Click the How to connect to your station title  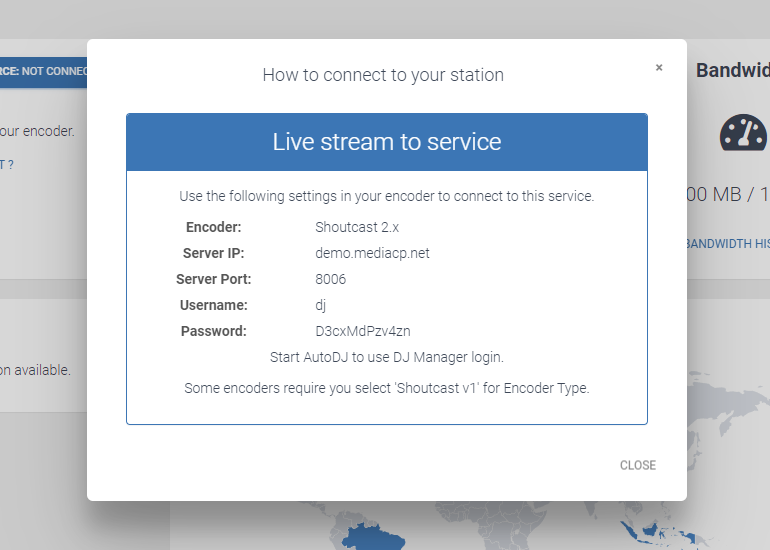(383, 75)
